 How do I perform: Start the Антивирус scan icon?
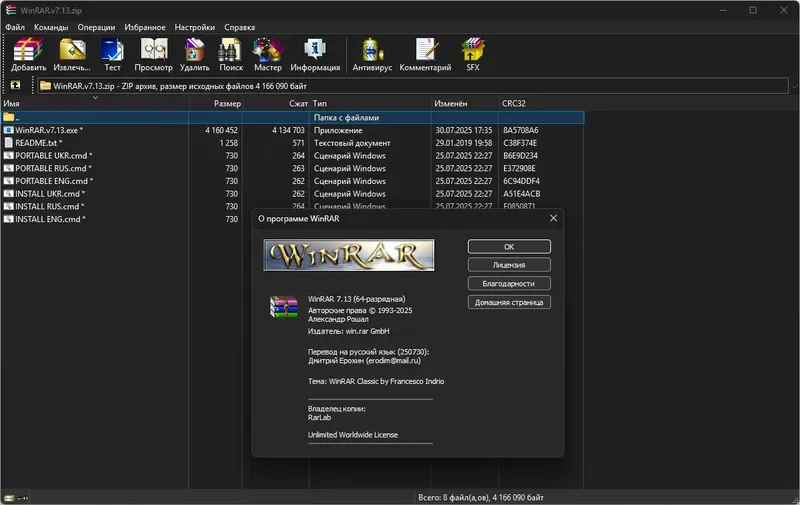click(372, 54)
